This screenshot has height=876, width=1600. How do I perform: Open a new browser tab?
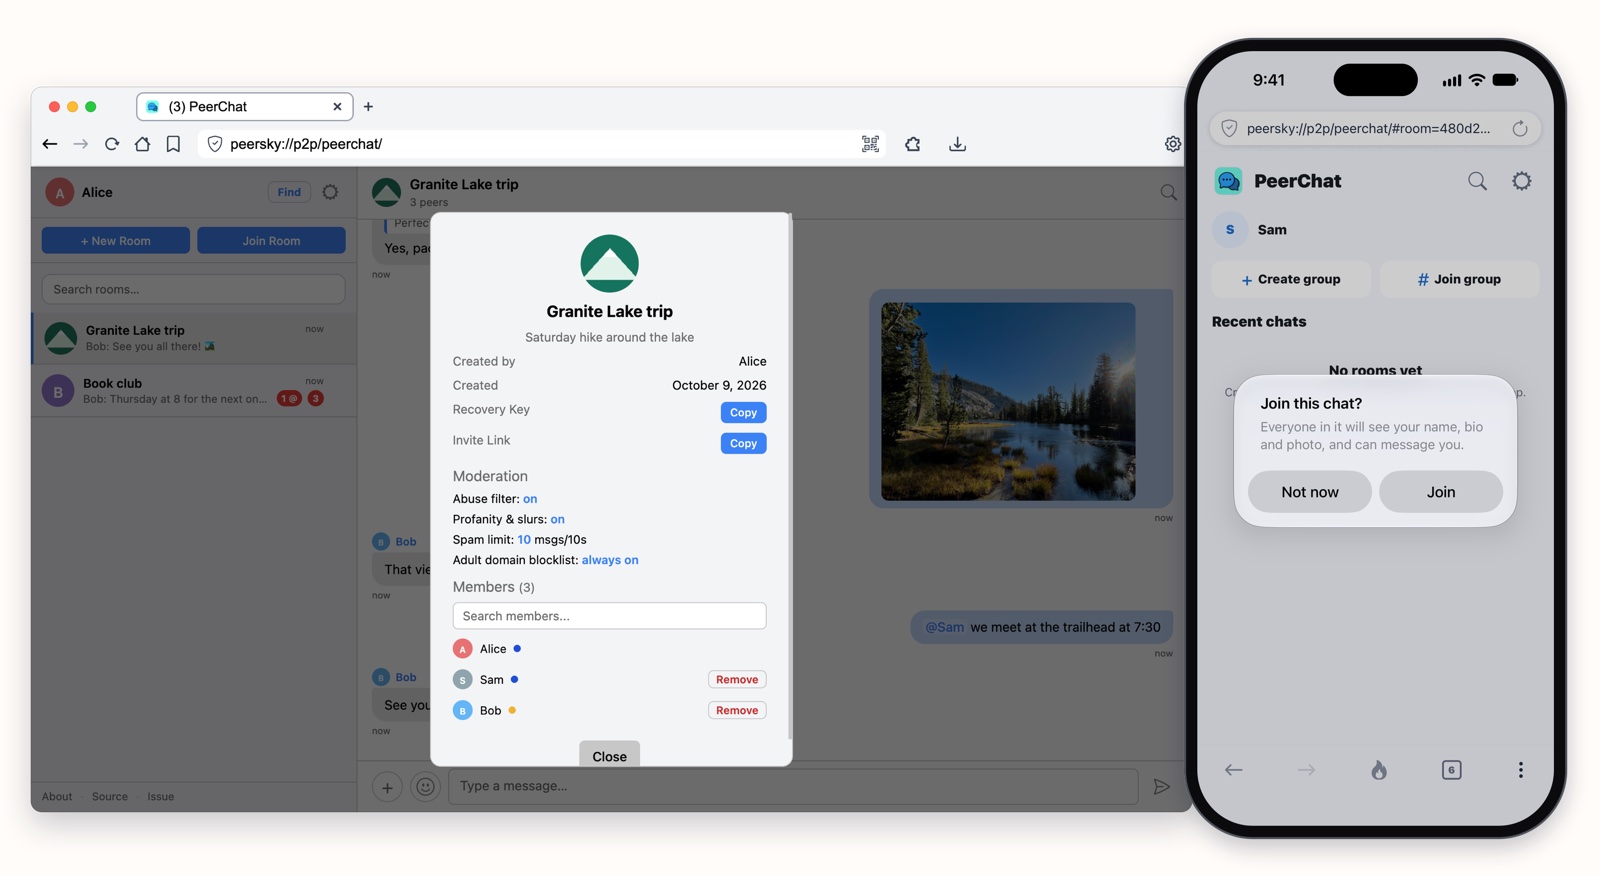[x=368, y=106]
